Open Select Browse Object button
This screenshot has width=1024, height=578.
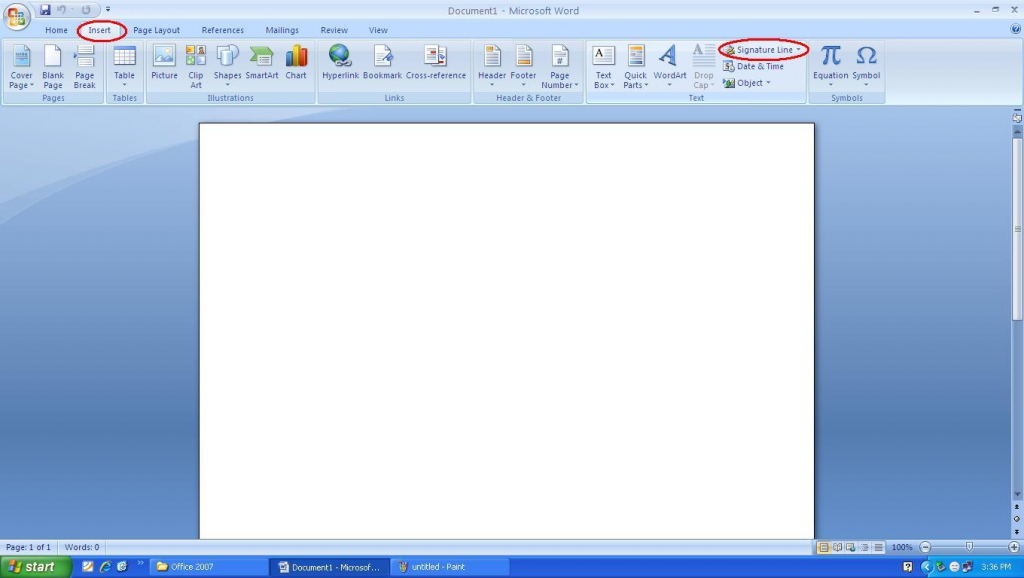coord(1016,519)
